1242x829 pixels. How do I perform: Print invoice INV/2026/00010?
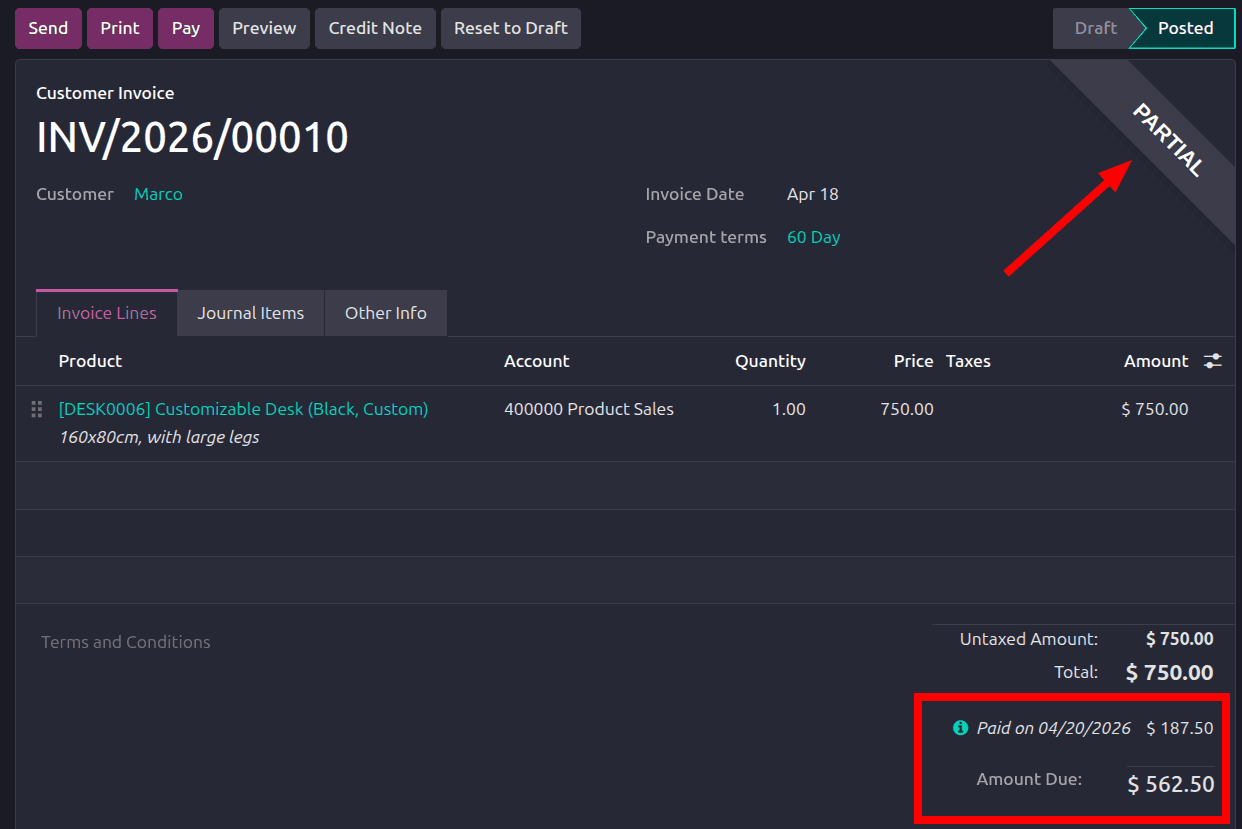119,28
